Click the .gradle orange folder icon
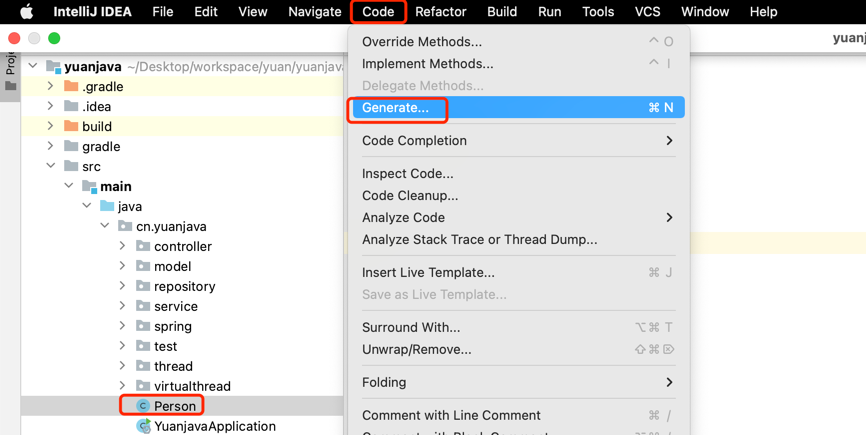 point(71,86)
